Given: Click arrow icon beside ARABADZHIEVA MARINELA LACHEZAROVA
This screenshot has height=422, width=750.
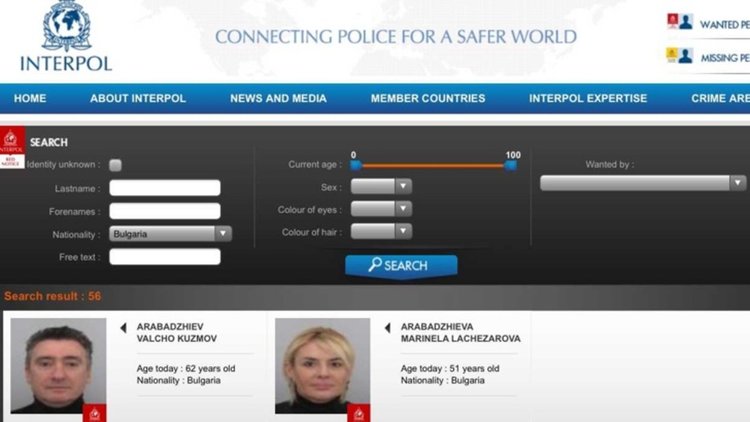Looking at the screenshot, I should [x=387, y=328].
